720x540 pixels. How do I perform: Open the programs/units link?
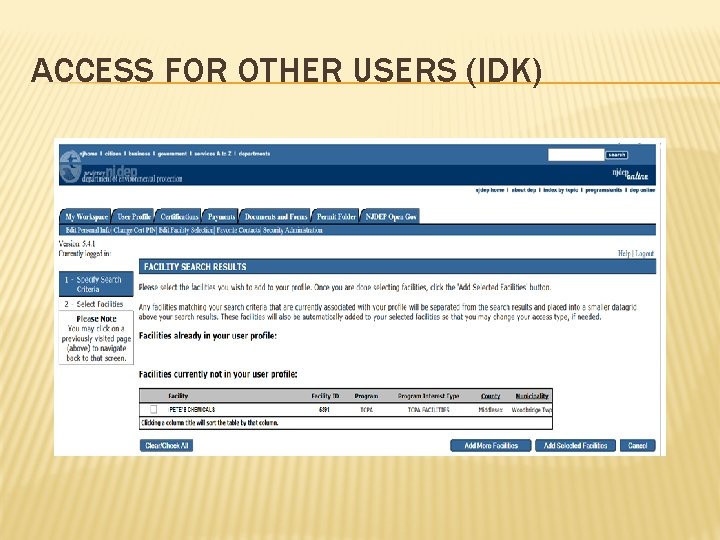click(x=603, y=190)
